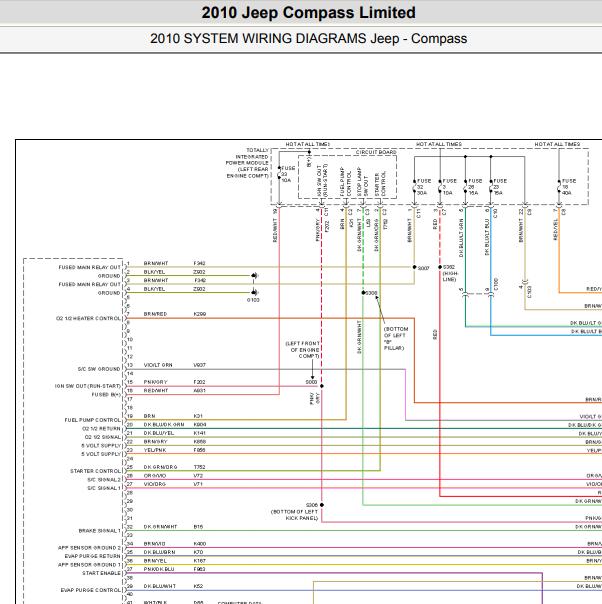Screen dimensions: 602x604
Task: Click the 'S/C SW GROUND' pin label
Action: (99, 369)
